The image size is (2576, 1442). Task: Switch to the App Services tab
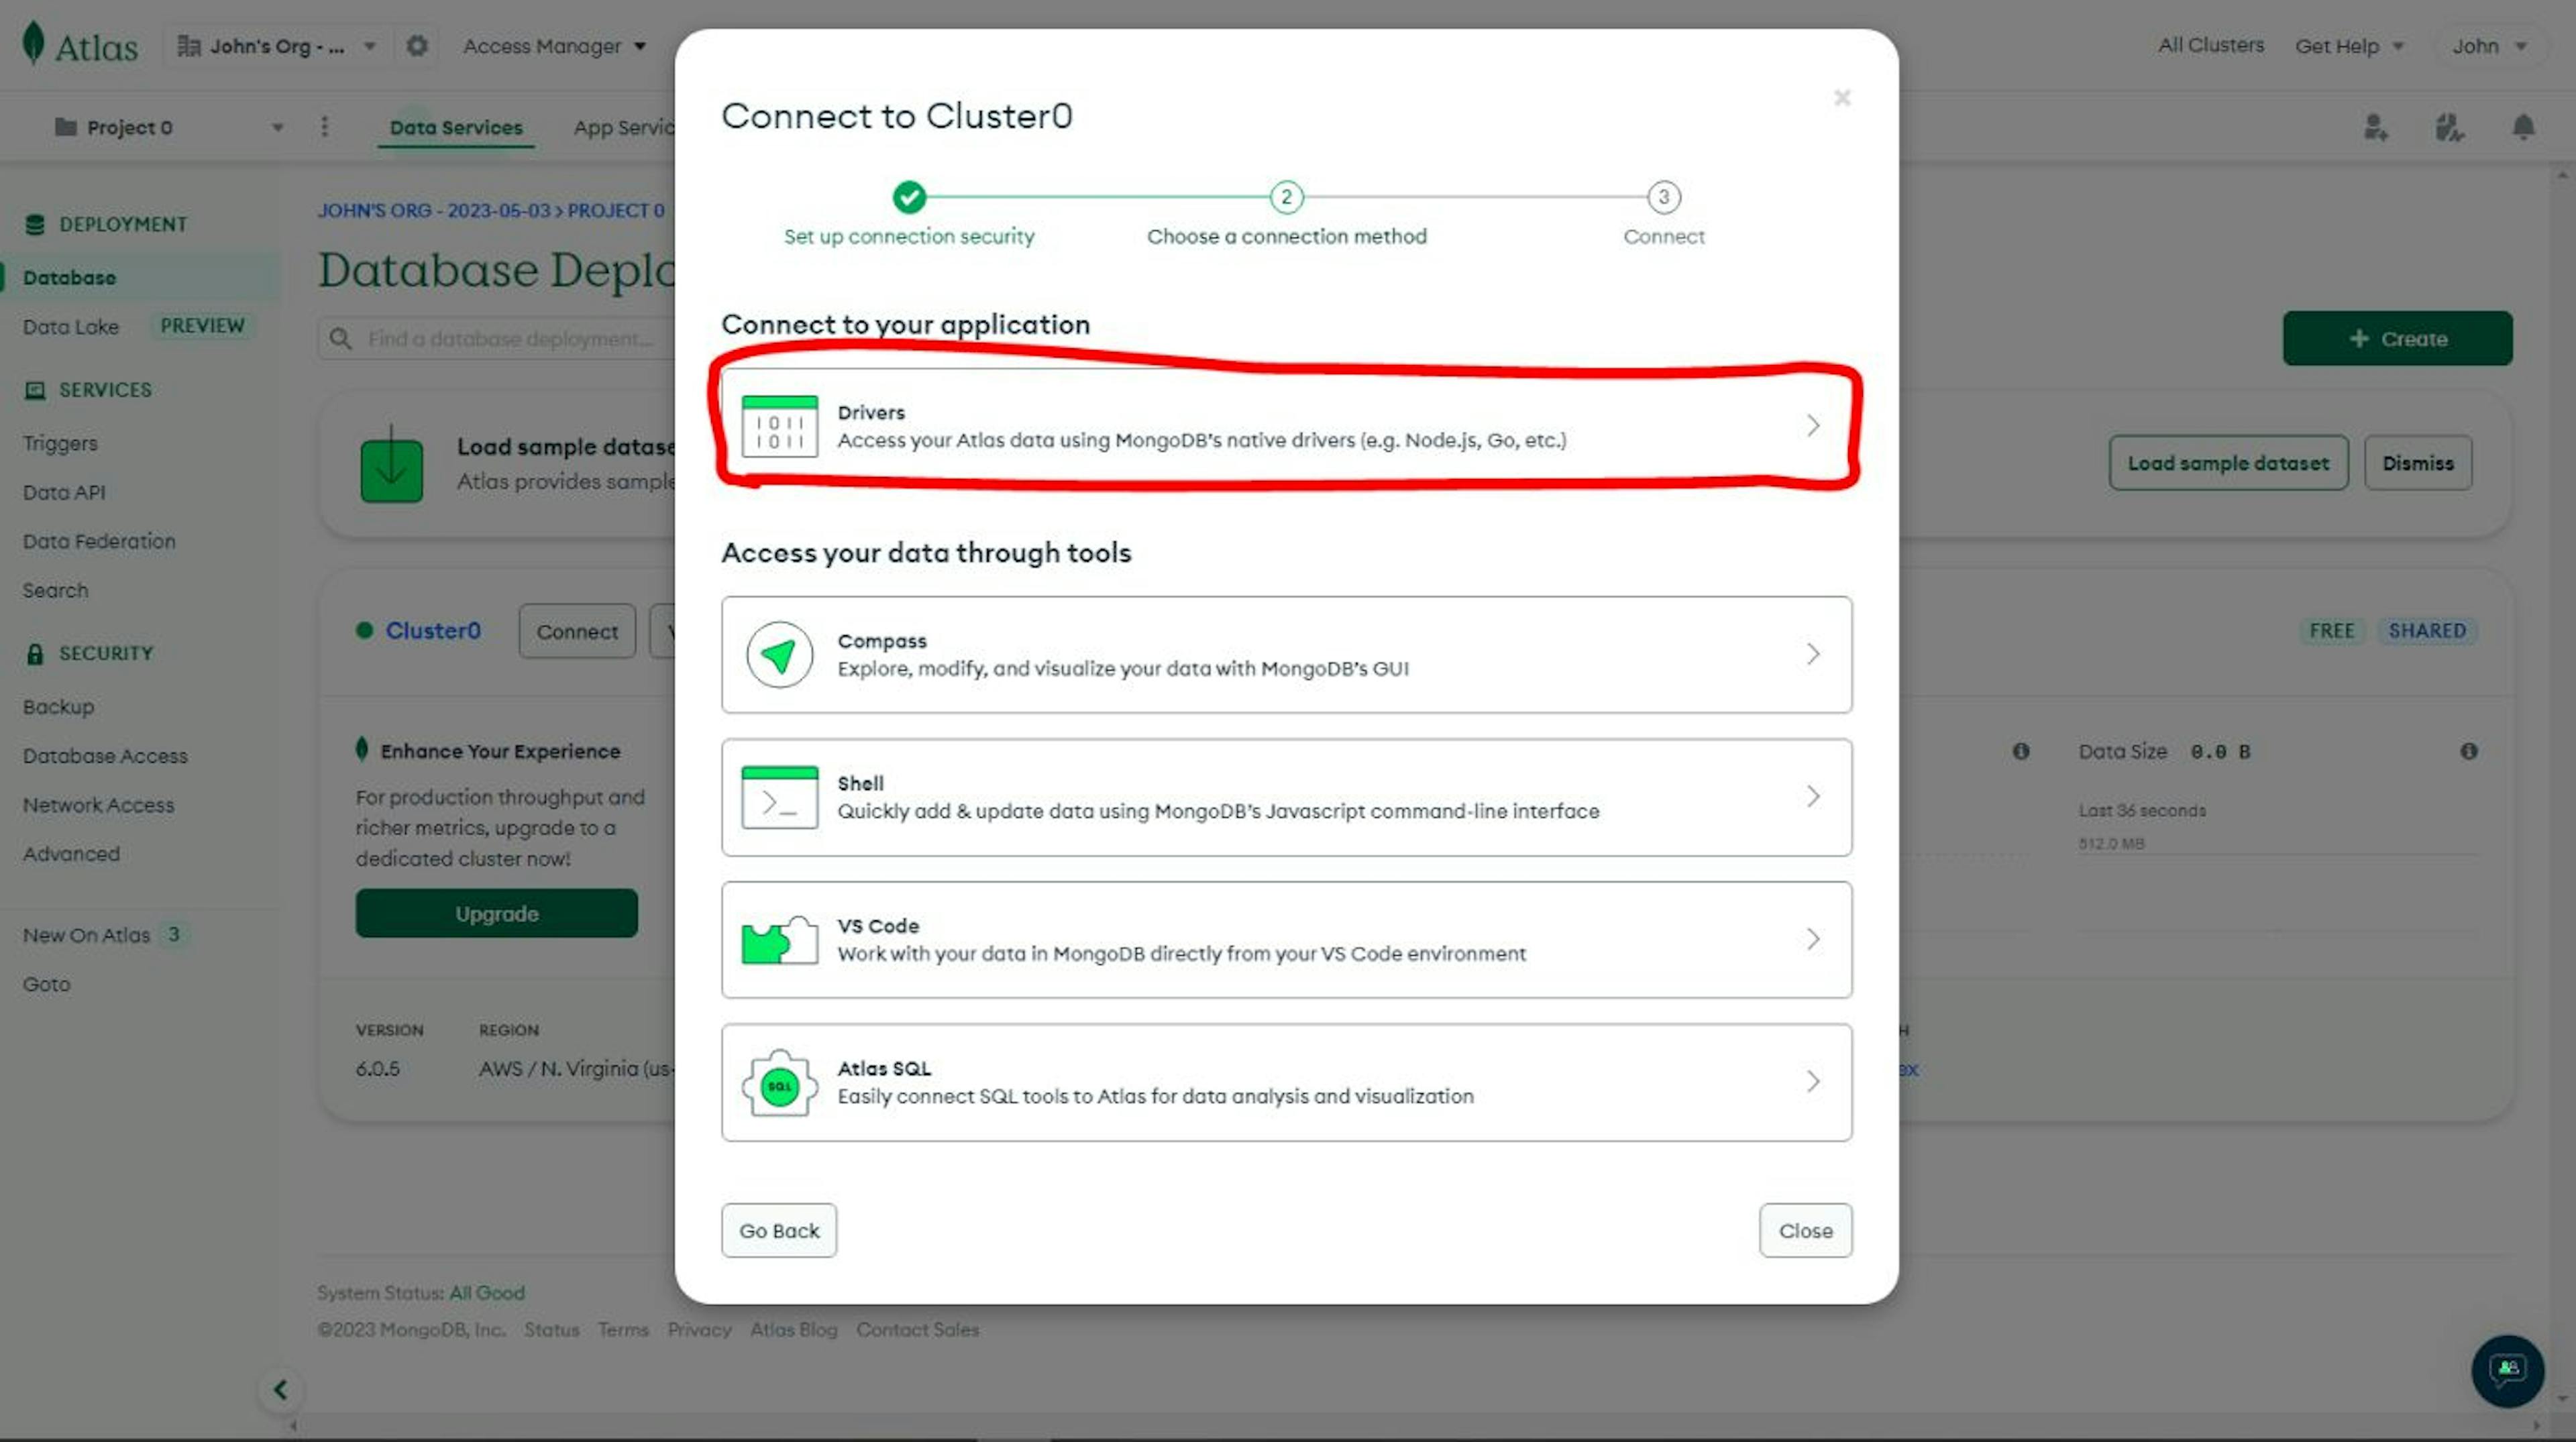(x=623, y=127)
